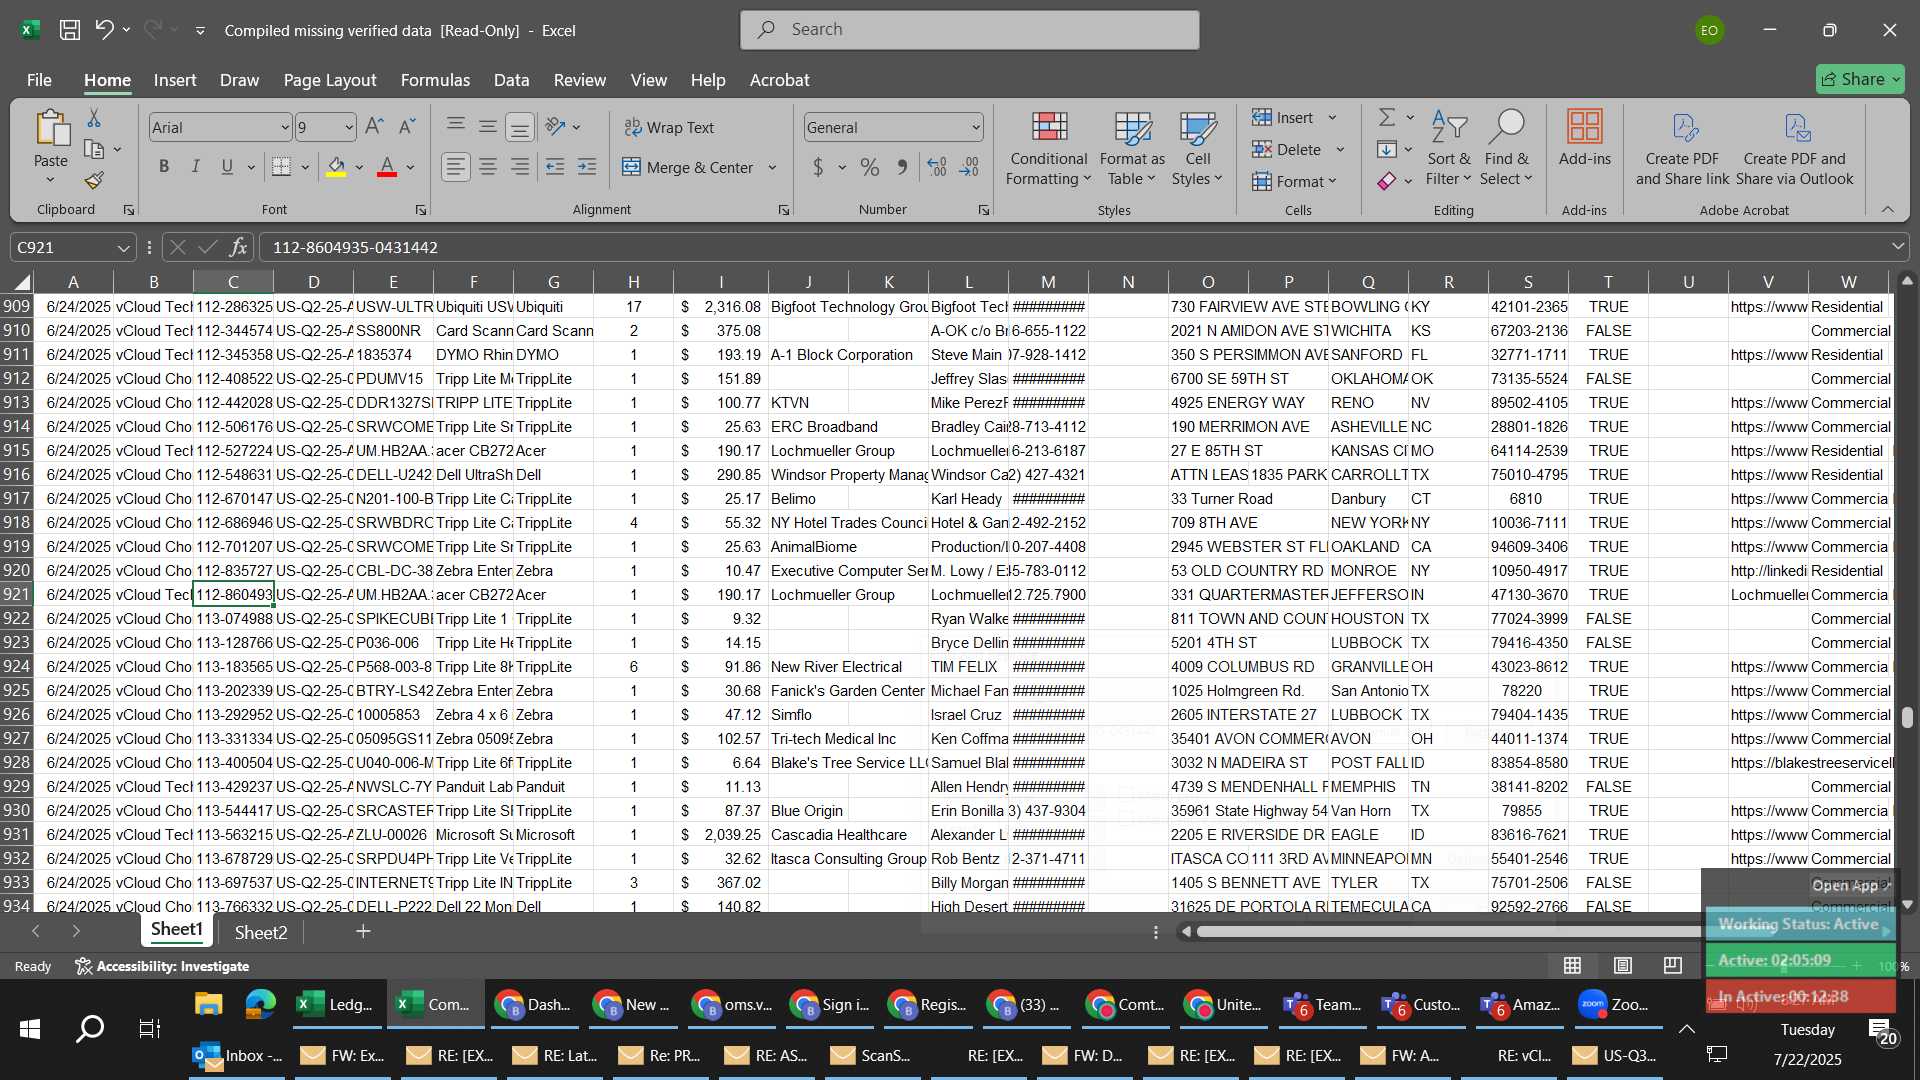
Task: Open Sort & Filter options
Action: 1449,148
